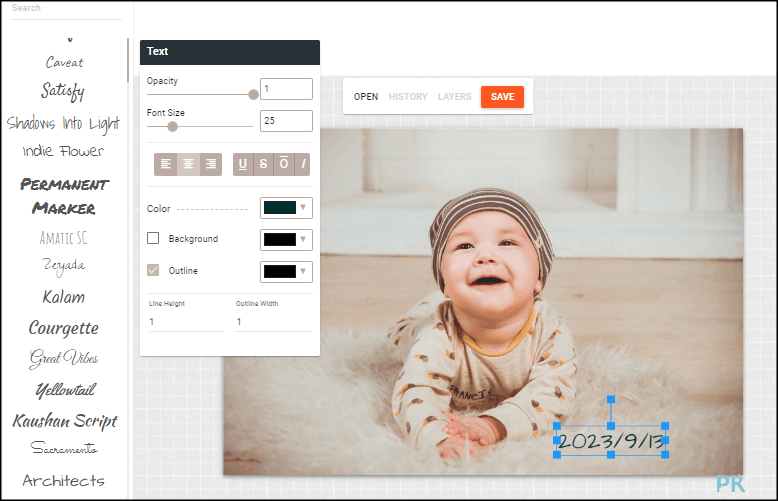Select the Sacramento font
Screen dimensions: 778x501
[64, 448]
